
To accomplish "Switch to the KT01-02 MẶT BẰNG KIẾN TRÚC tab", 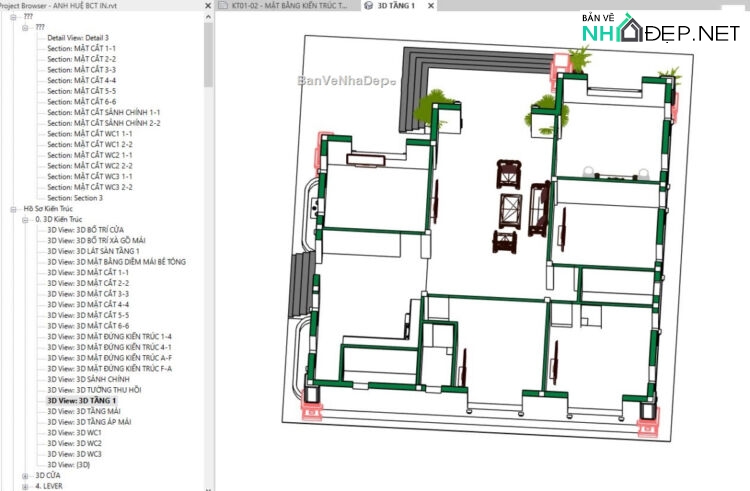I will click(x=290, y=6).
